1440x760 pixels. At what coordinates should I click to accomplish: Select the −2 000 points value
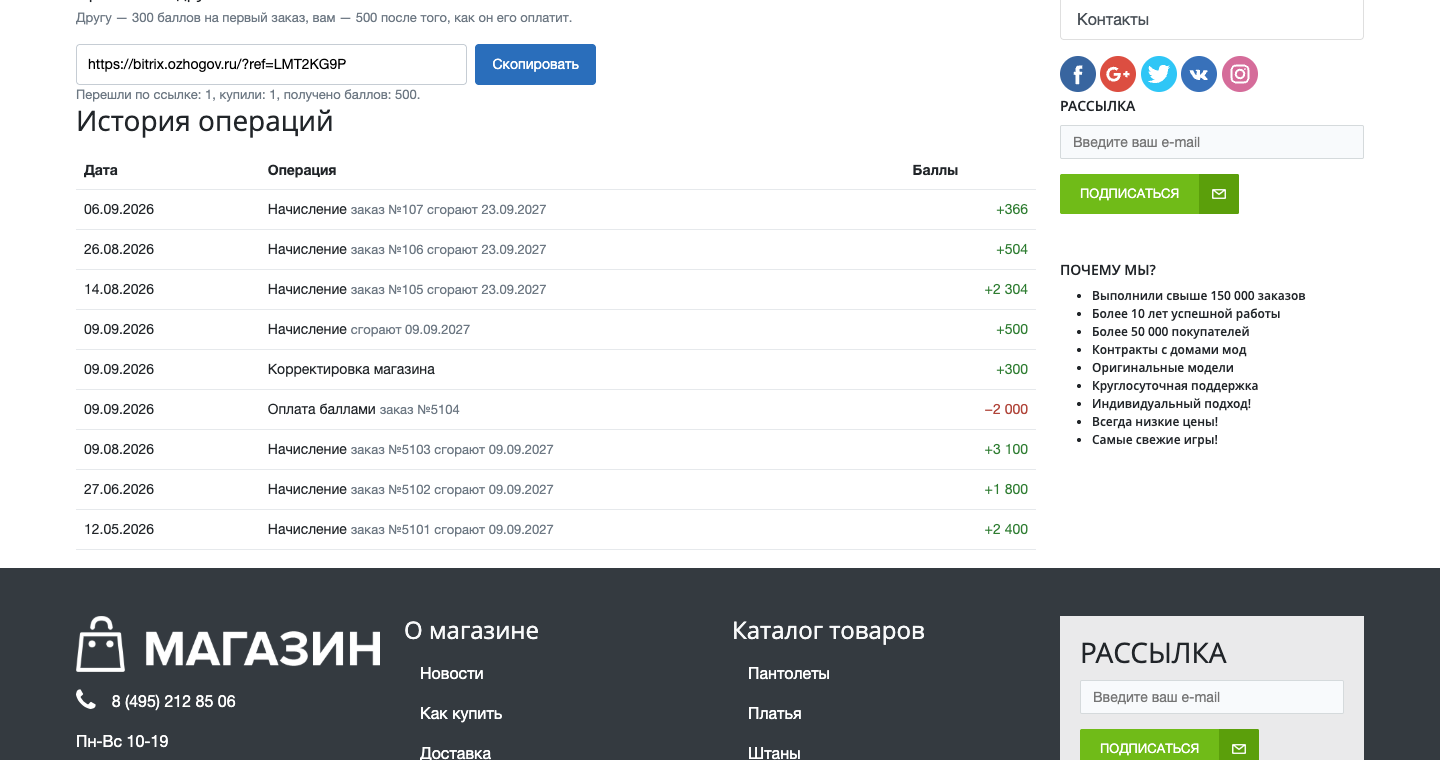[x=1006, y=409]
